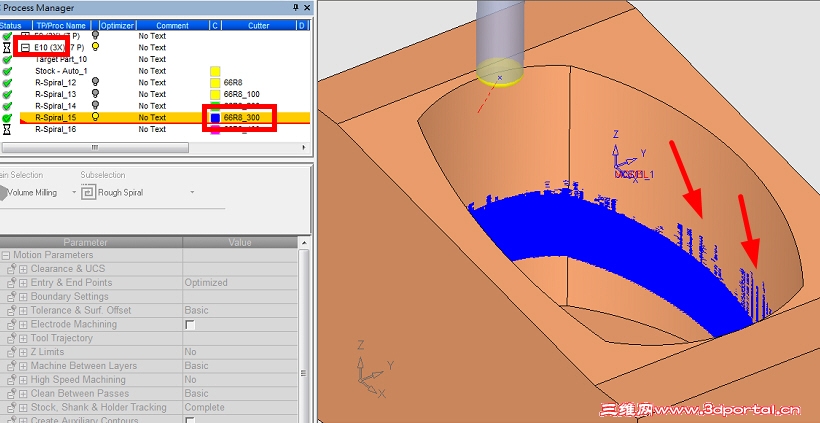
Task: Select the R-Spiral_12 procedure
Action: tap(55, 83)
